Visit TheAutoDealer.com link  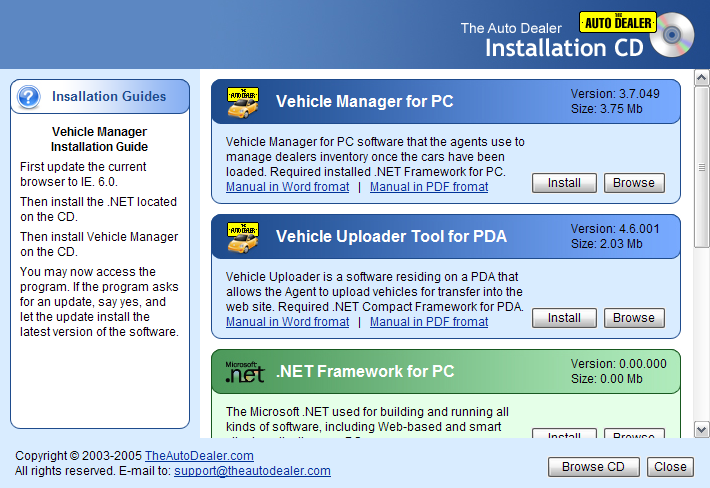point(199,456)
